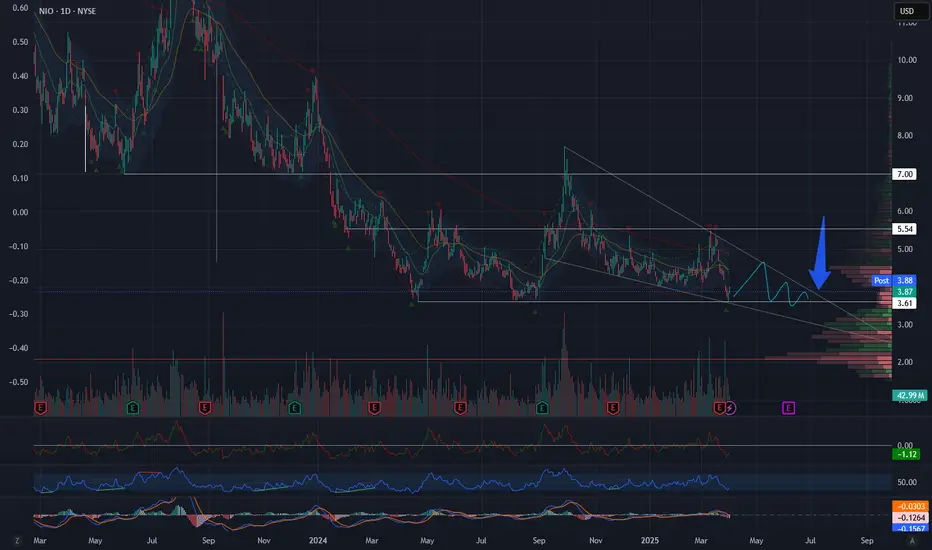Select the 3.61 price line label
This screenshot has height=550, width=932.
(905, 303)
